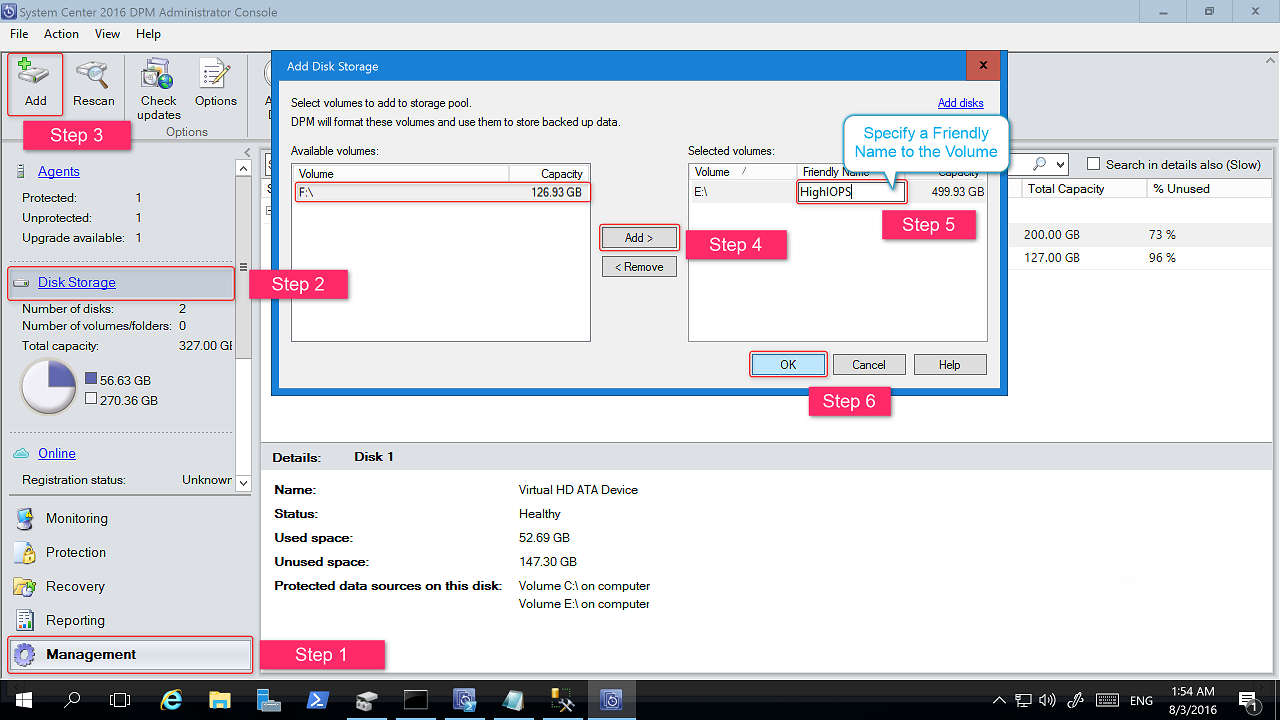Click the Online status icon
Image resolution: width=1280 pixels, height=720 pixels.
[22, 453]
